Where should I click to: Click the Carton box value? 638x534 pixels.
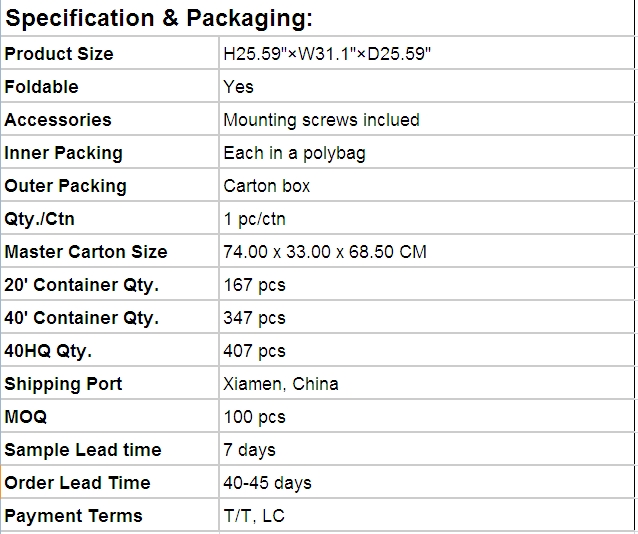(x=267, y=186)
